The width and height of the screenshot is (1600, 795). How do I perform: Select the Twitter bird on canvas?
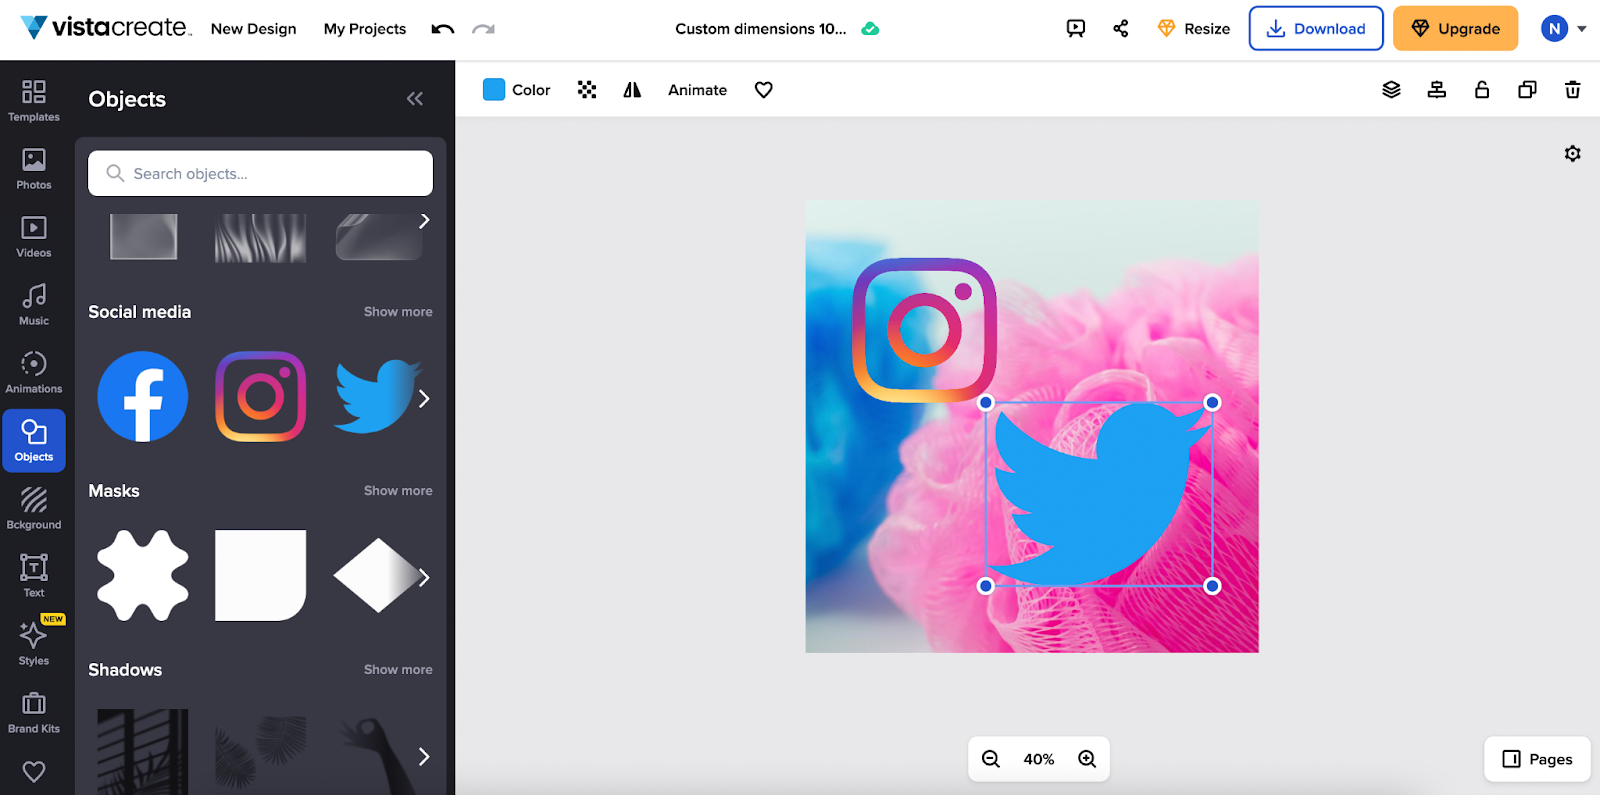1099,494
